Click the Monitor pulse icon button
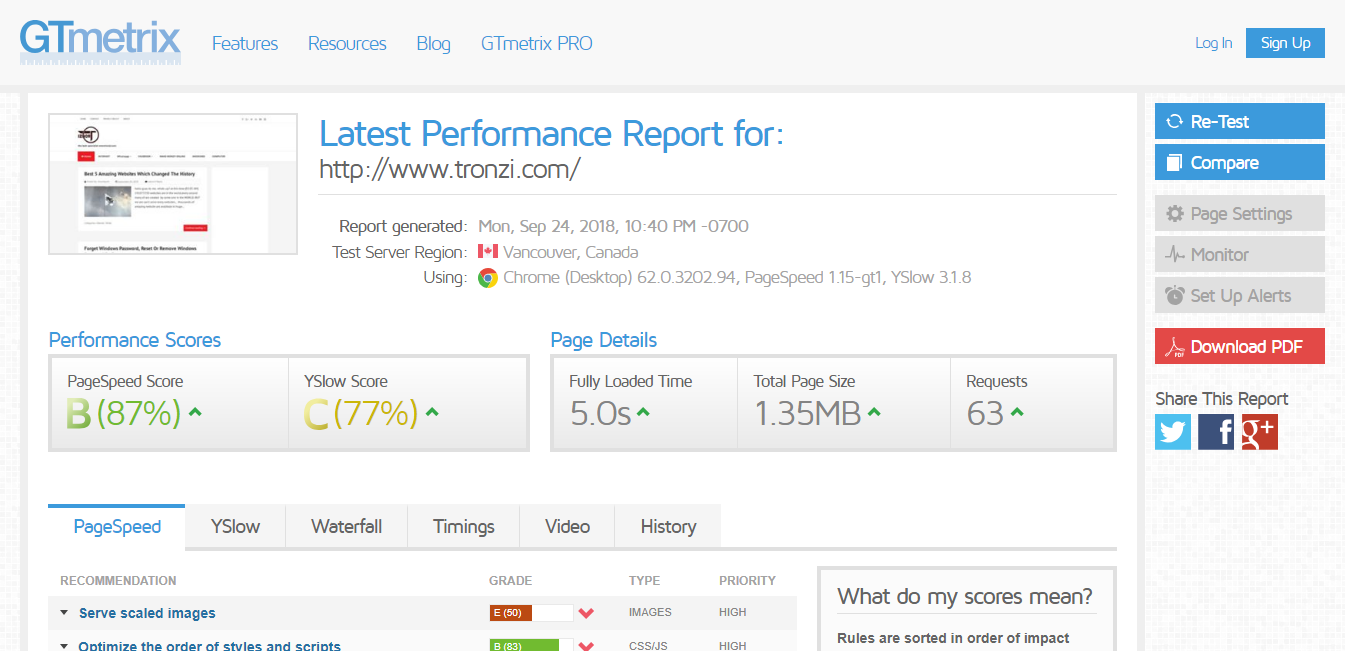The width and height of the screenshot is (1345, 651). point(1239,255)
